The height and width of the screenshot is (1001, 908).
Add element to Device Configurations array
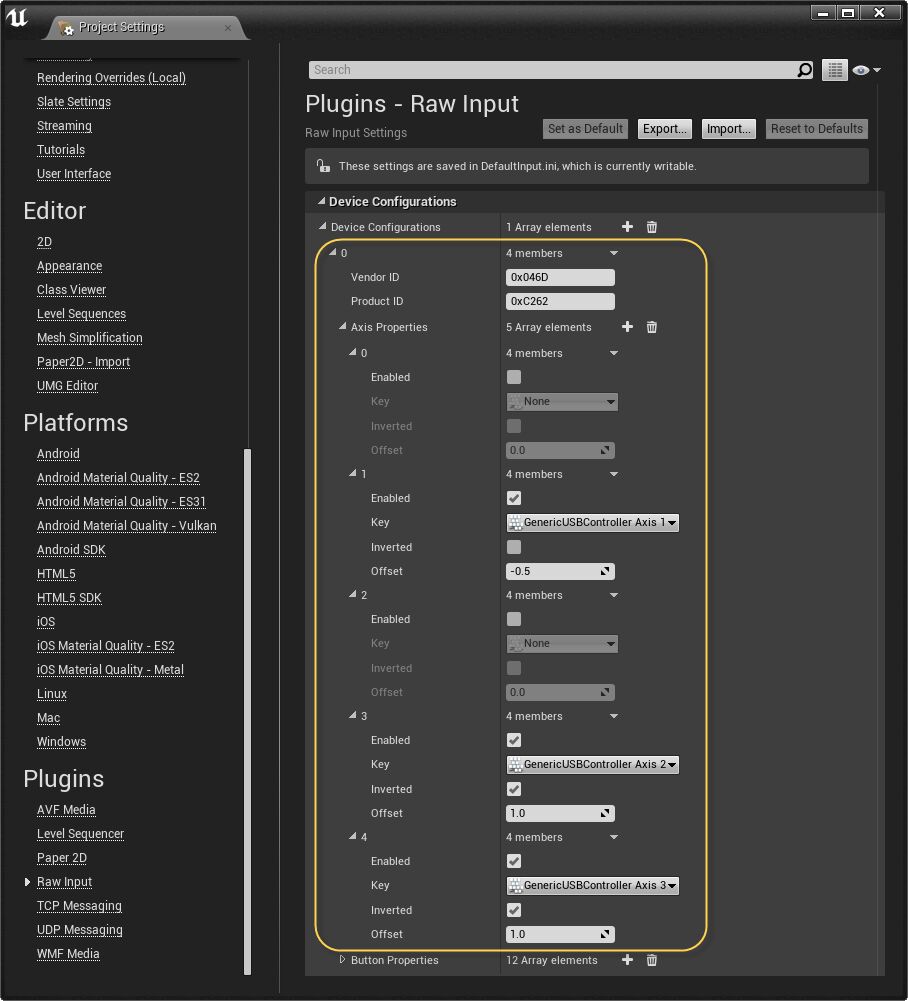[x=628, y=227]
